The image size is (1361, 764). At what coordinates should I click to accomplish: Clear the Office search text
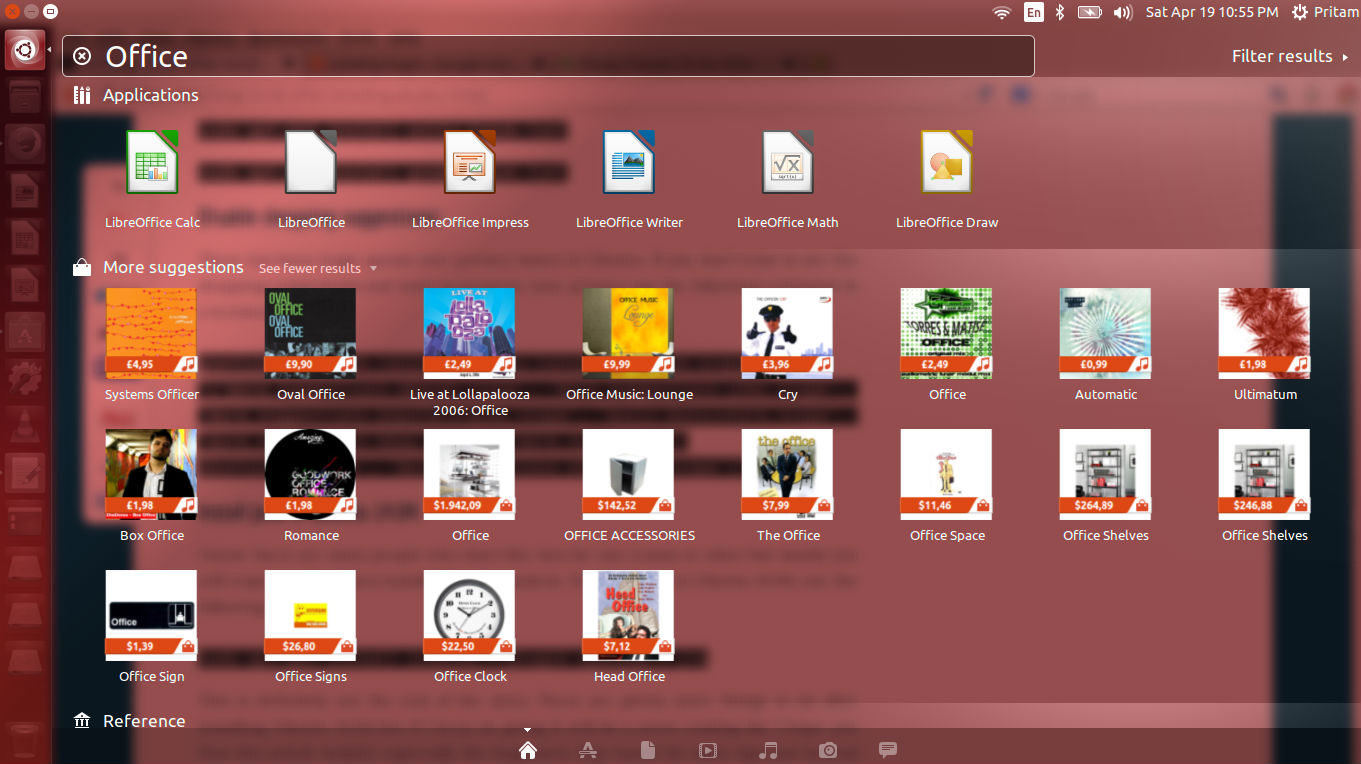click(x=83, y=56)
